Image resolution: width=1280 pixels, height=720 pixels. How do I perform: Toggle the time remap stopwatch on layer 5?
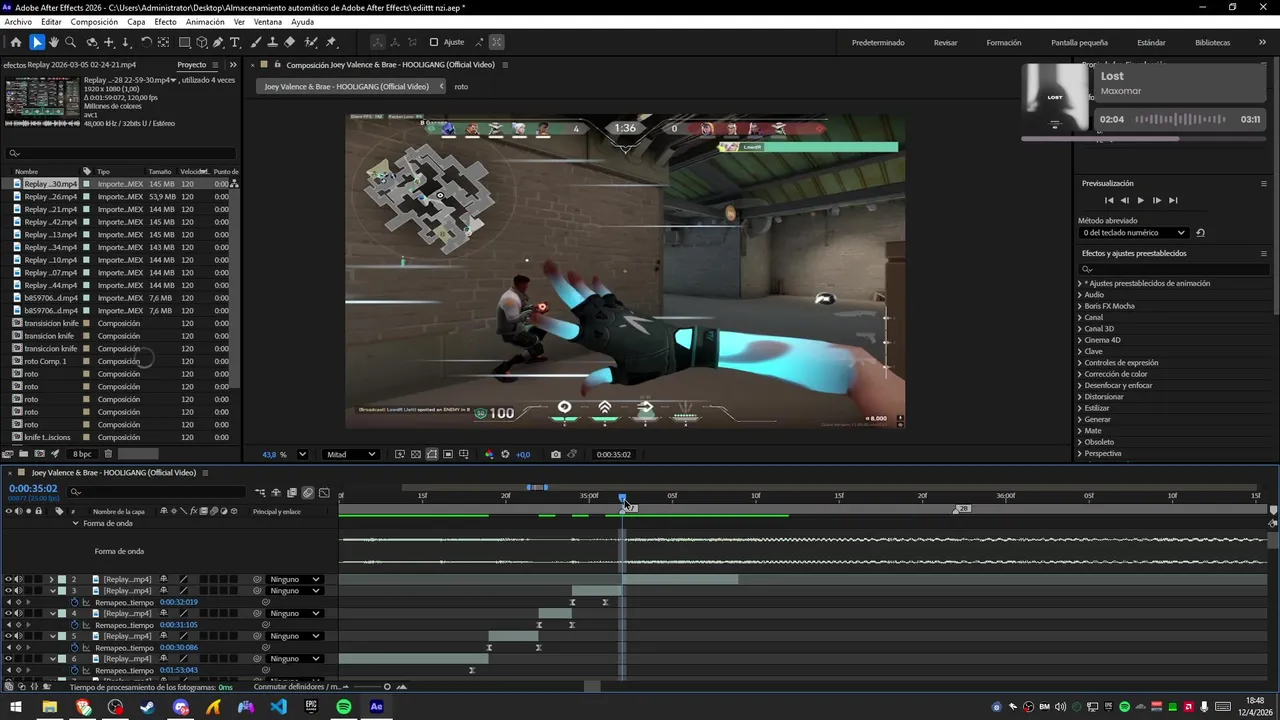coord(74,647)
